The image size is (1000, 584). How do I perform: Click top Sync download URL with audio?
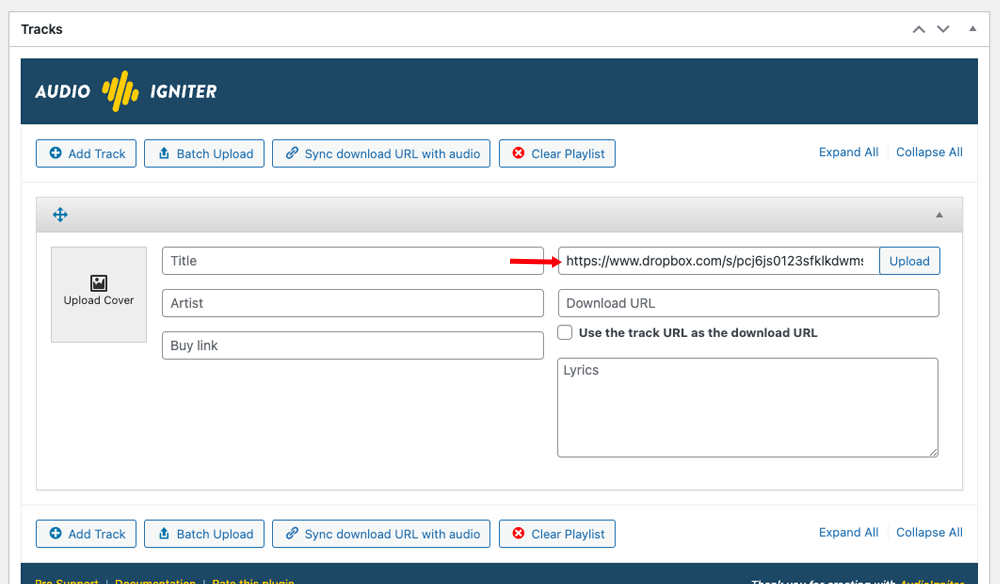coord(381,154)
